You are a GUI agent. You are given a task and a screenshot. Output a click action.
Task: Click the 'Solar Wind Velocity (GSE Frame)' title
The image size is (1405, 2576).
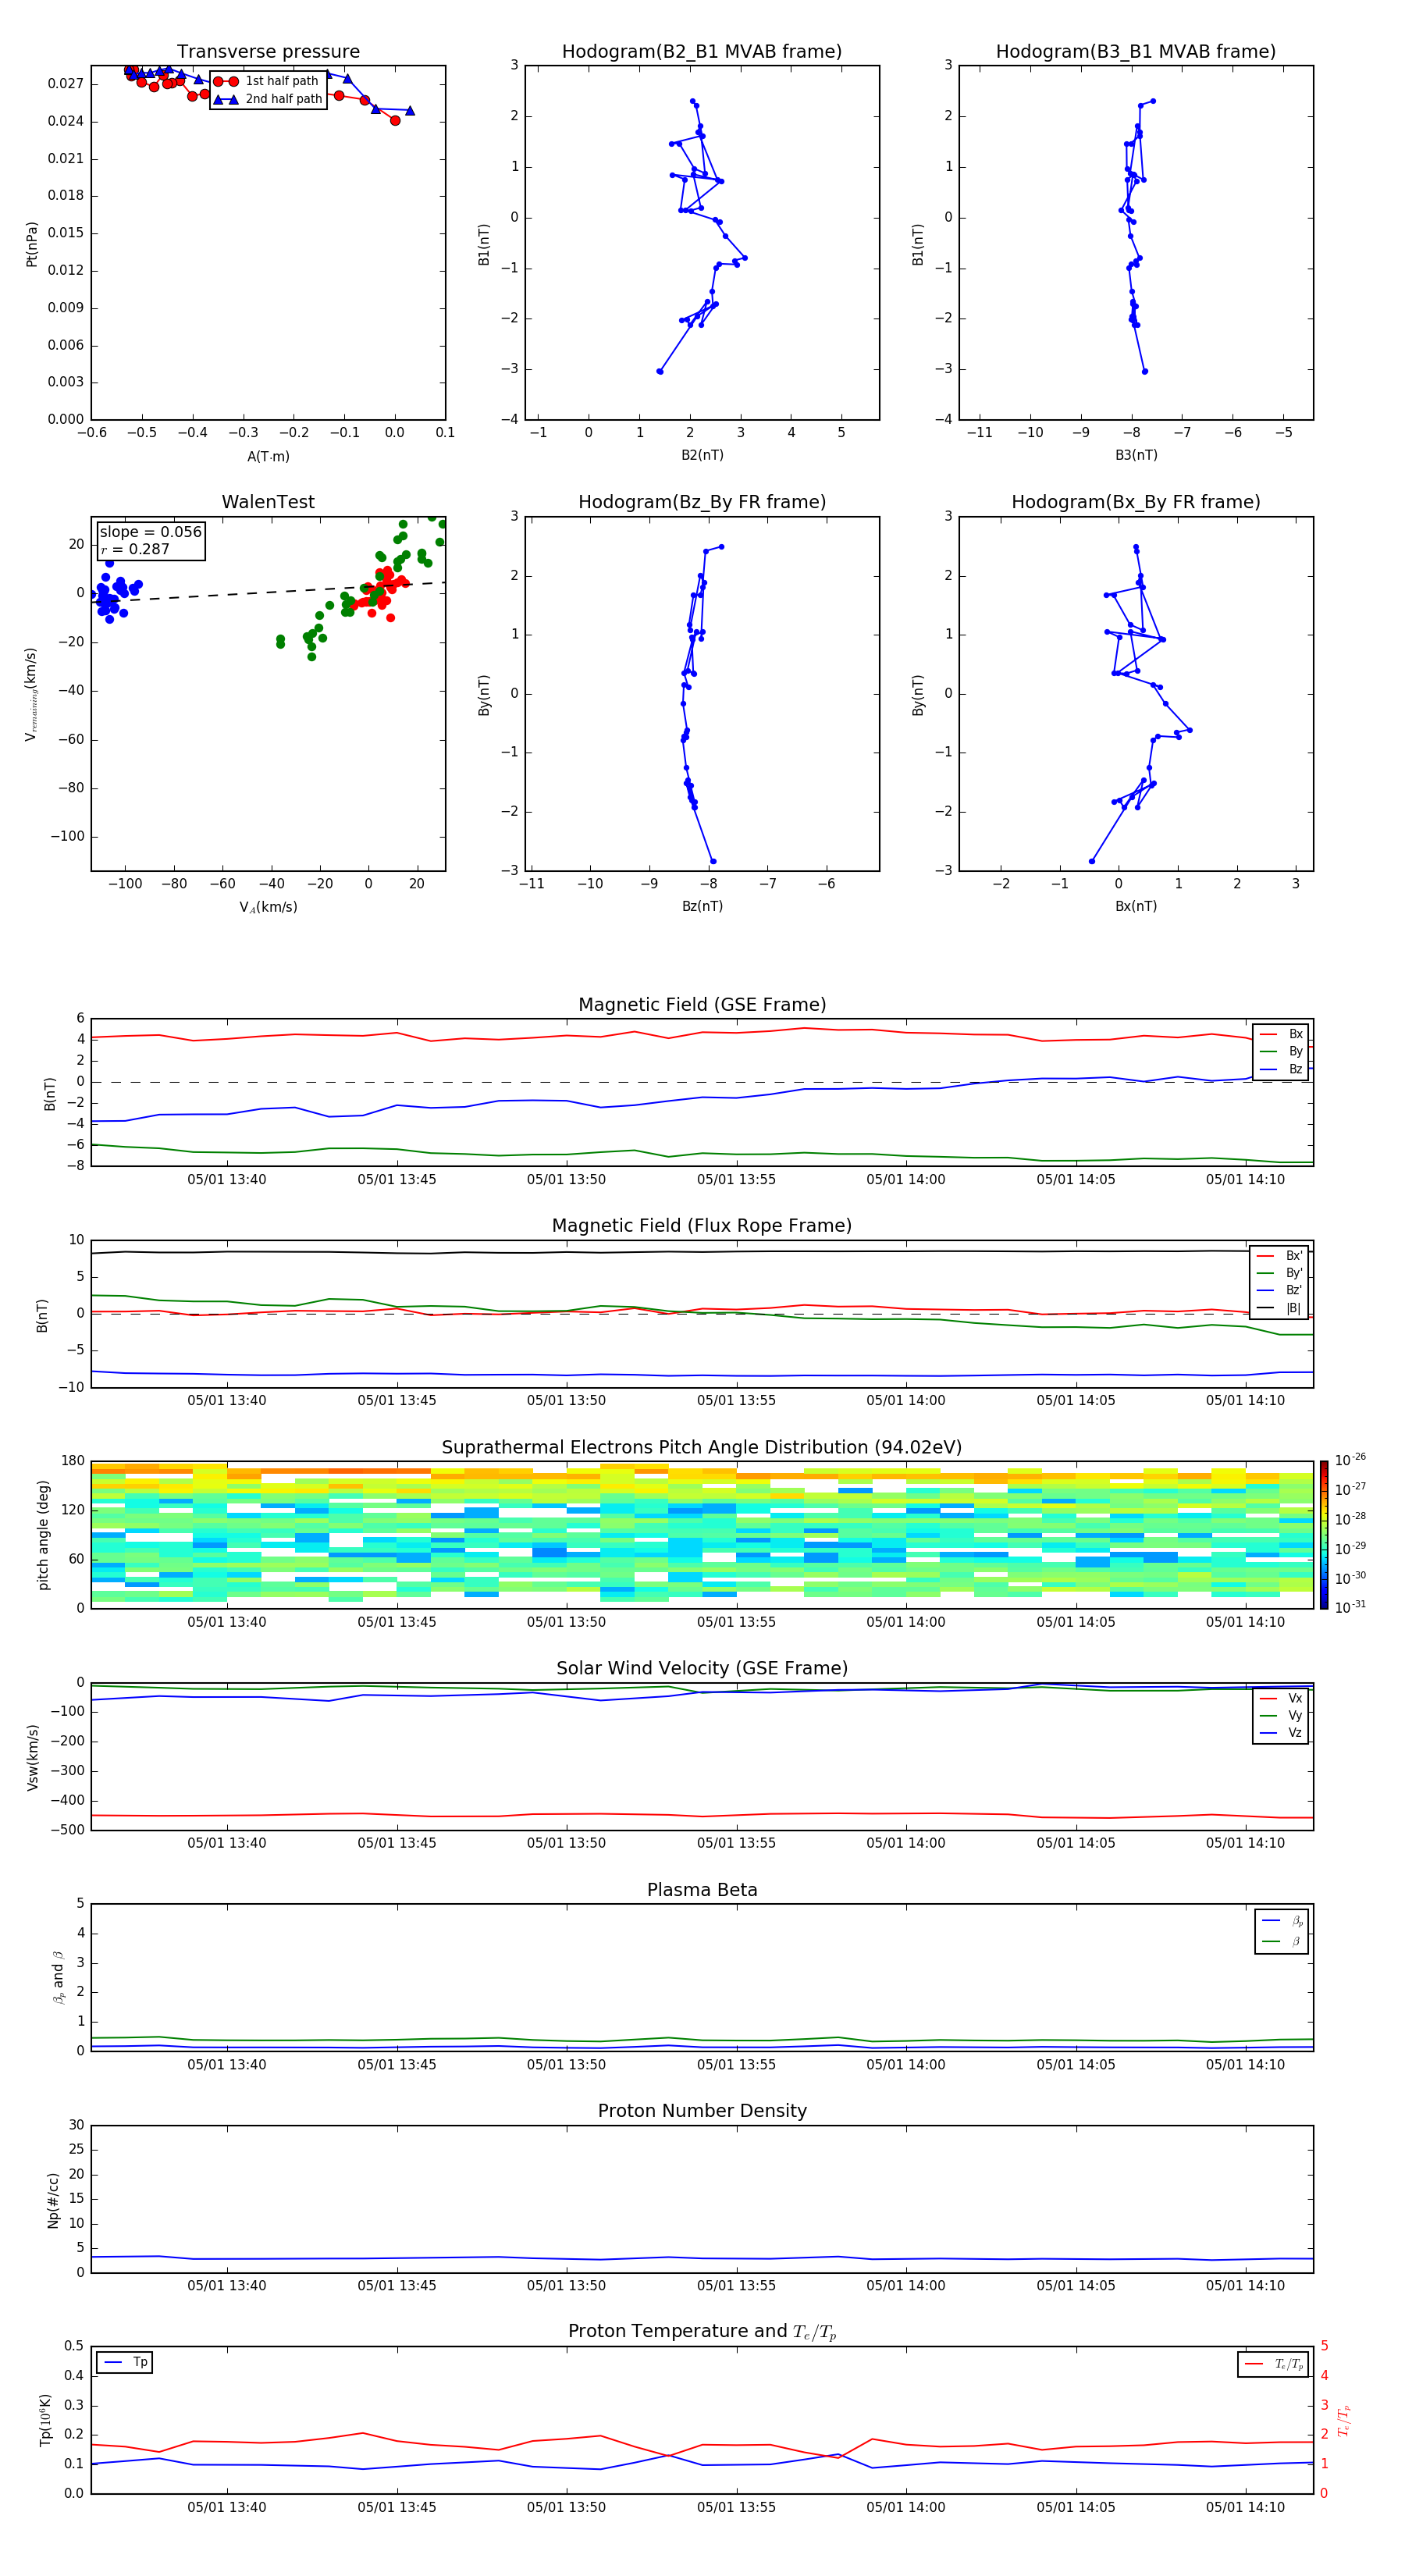pyautogui.click(x=702, y=1669)
